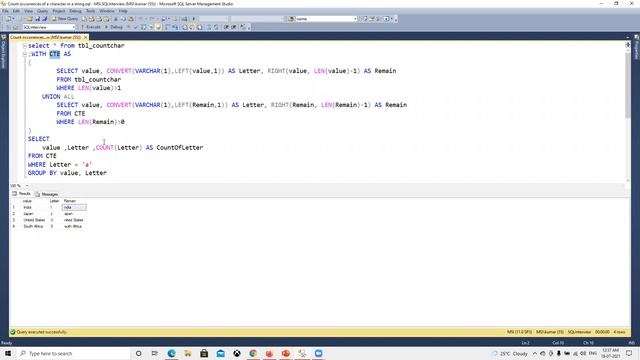Viewport: 640px width, 360px height.
Task: Click 'Query executed successfully' status message
Action: [42, 332]
